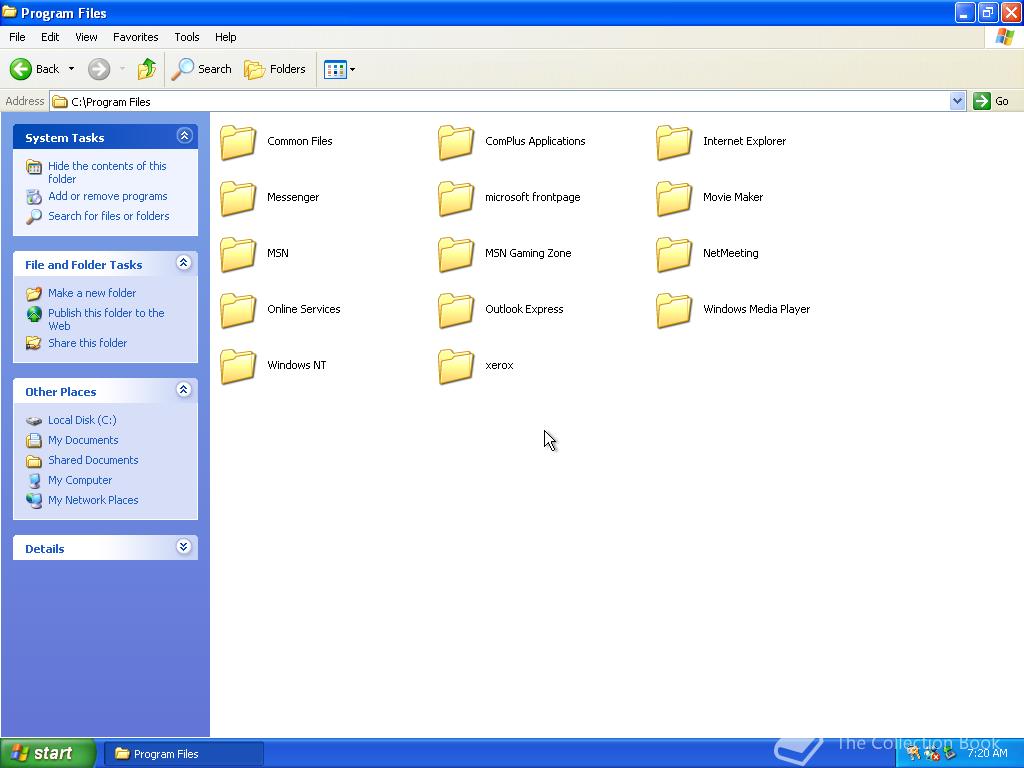Click Share this folder link
This screenshot has width=1024, height=768.
click(88, 343)
